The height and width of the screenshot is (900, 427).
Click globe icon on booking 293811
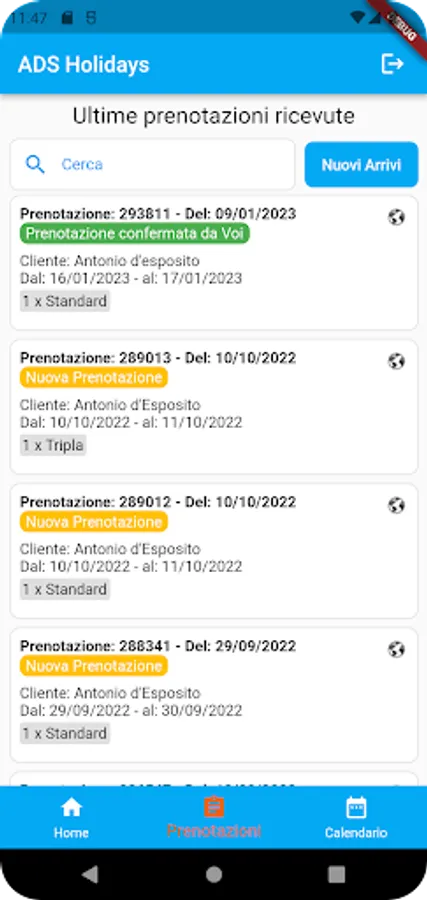[x=396, y=217]
